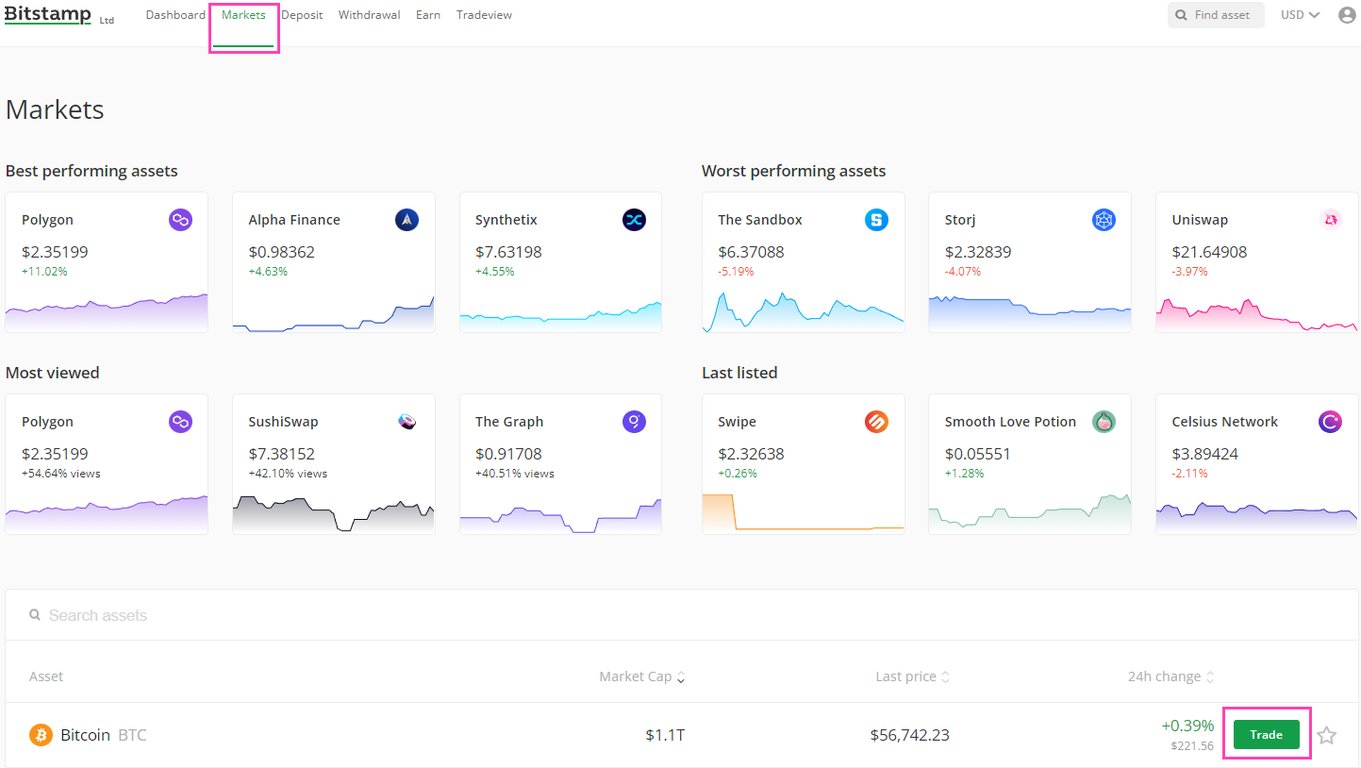This screenshot has height=768, width=1361.
Task: Click the Storj logo icon
Action: (x=1103, y=220)
